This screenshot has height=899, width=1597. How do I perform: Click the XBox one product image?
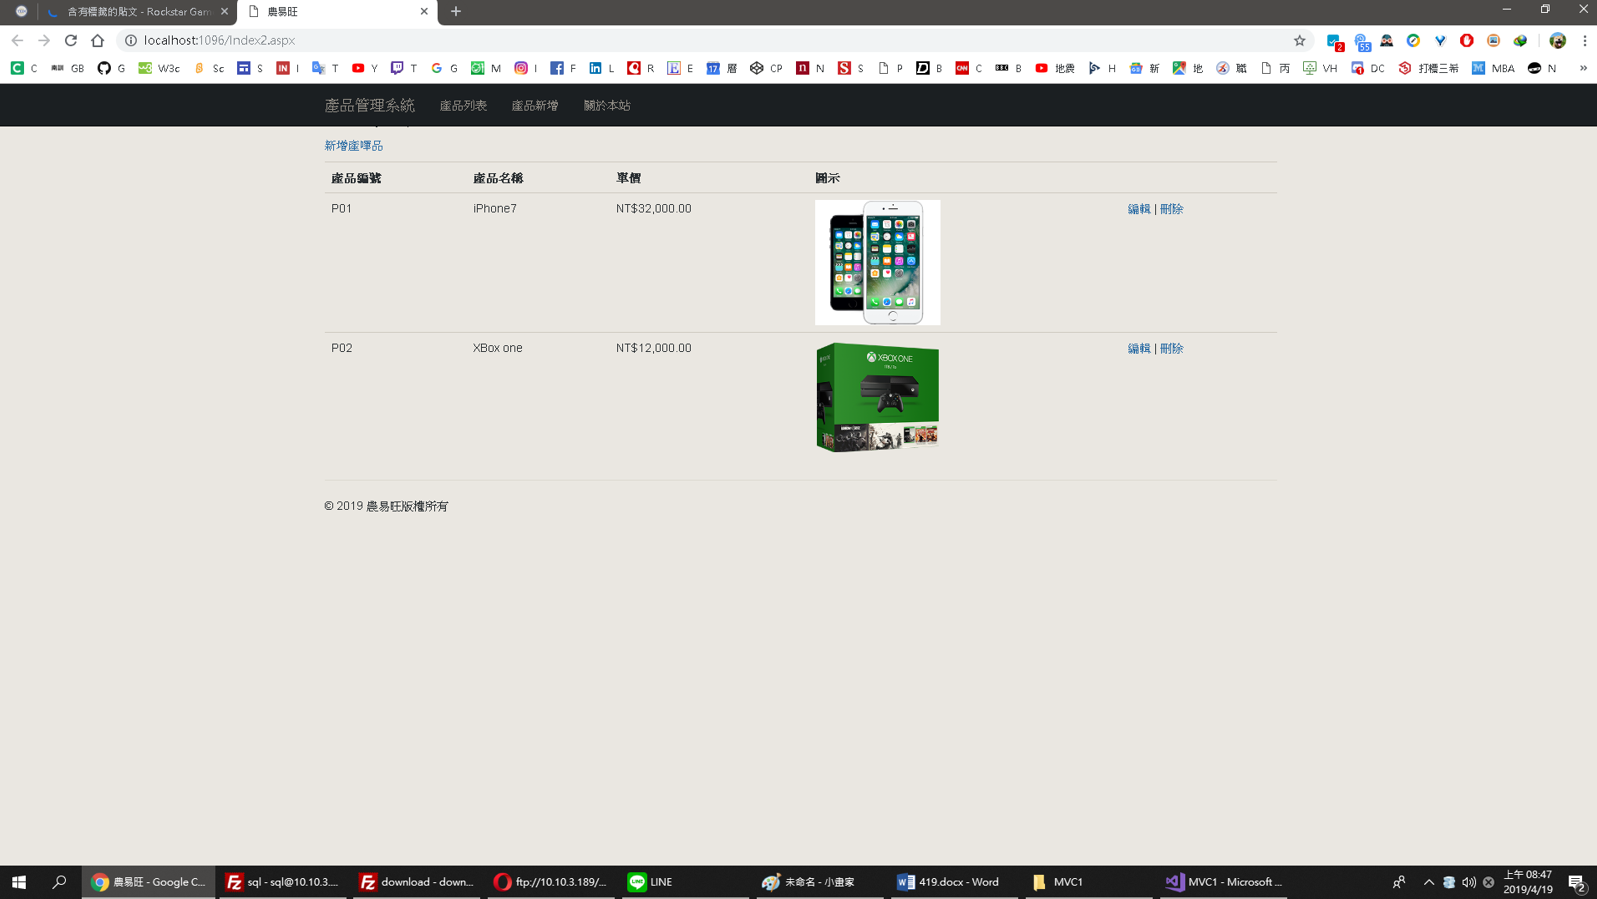(877, 397)
